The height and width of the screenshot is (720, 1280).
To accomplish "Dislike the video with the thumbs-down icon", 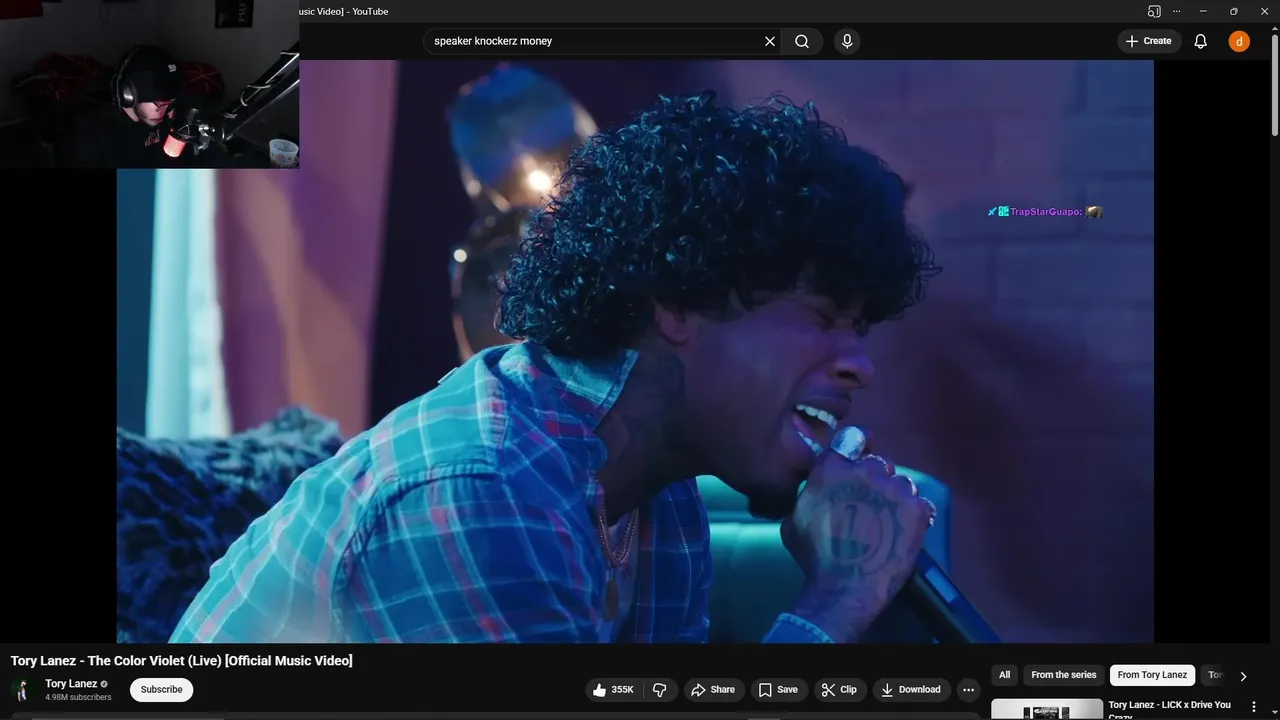I will [660, 690].
